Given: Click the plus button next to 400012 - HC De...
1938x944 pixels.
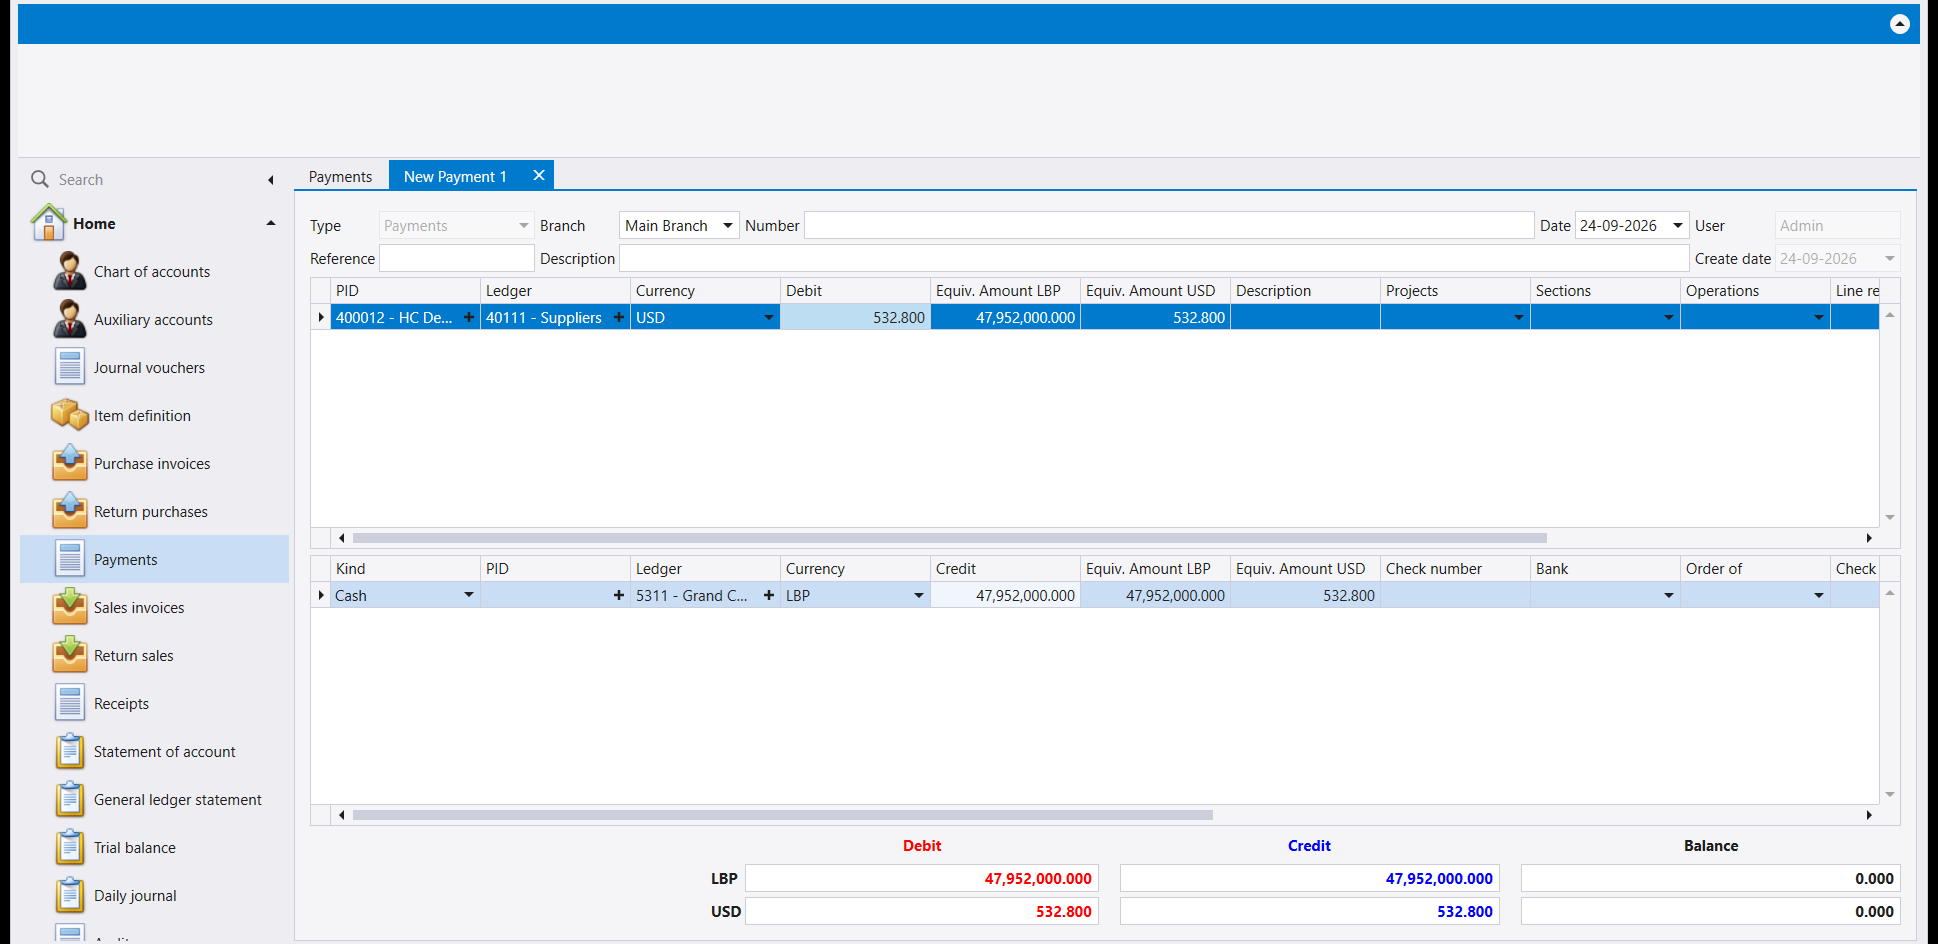Looking at the screenshot, I should 469,317.
